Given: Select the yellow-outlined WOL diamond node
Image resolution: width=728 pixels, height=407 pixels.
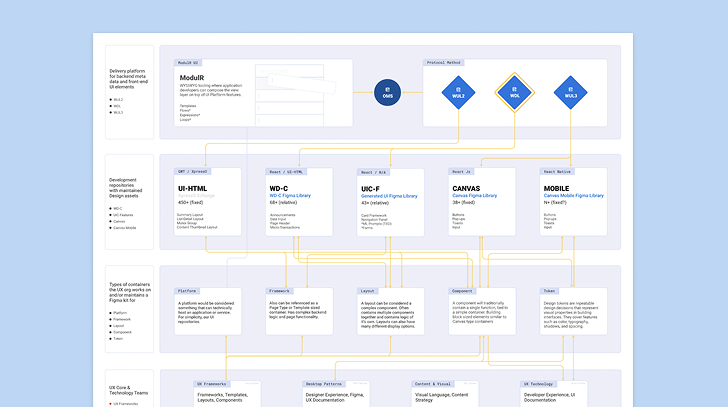Looking at the screenshot, I should point(515,94).
